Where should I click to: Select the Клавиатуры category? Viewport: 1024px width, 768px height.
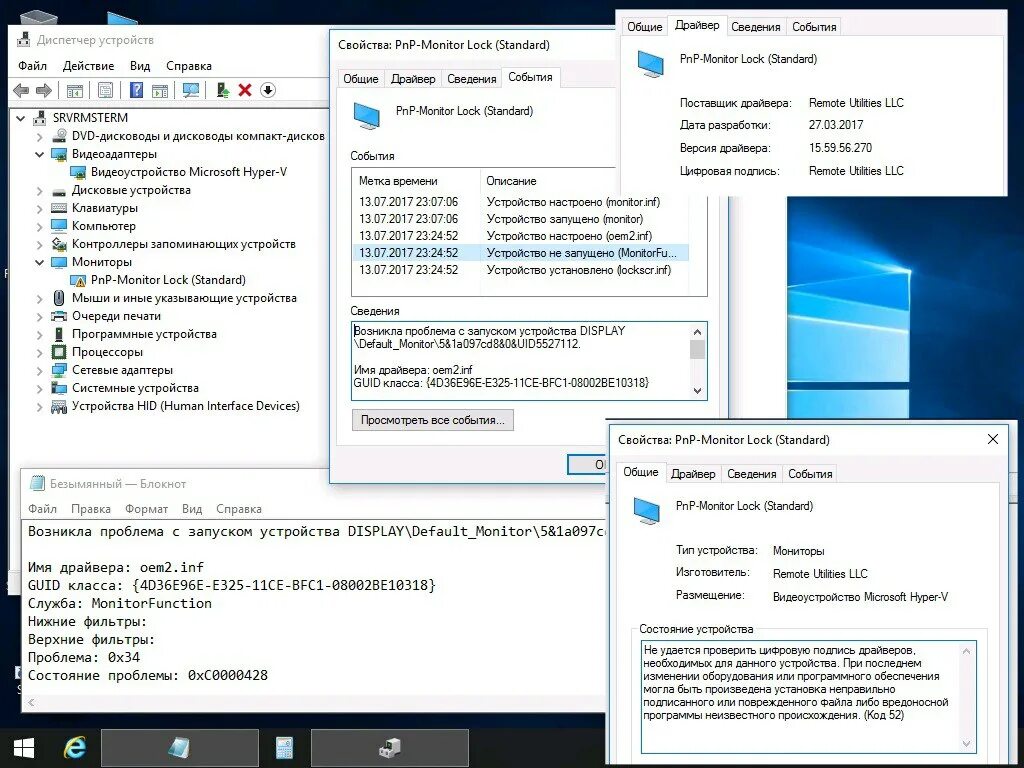tap(104, 208)
